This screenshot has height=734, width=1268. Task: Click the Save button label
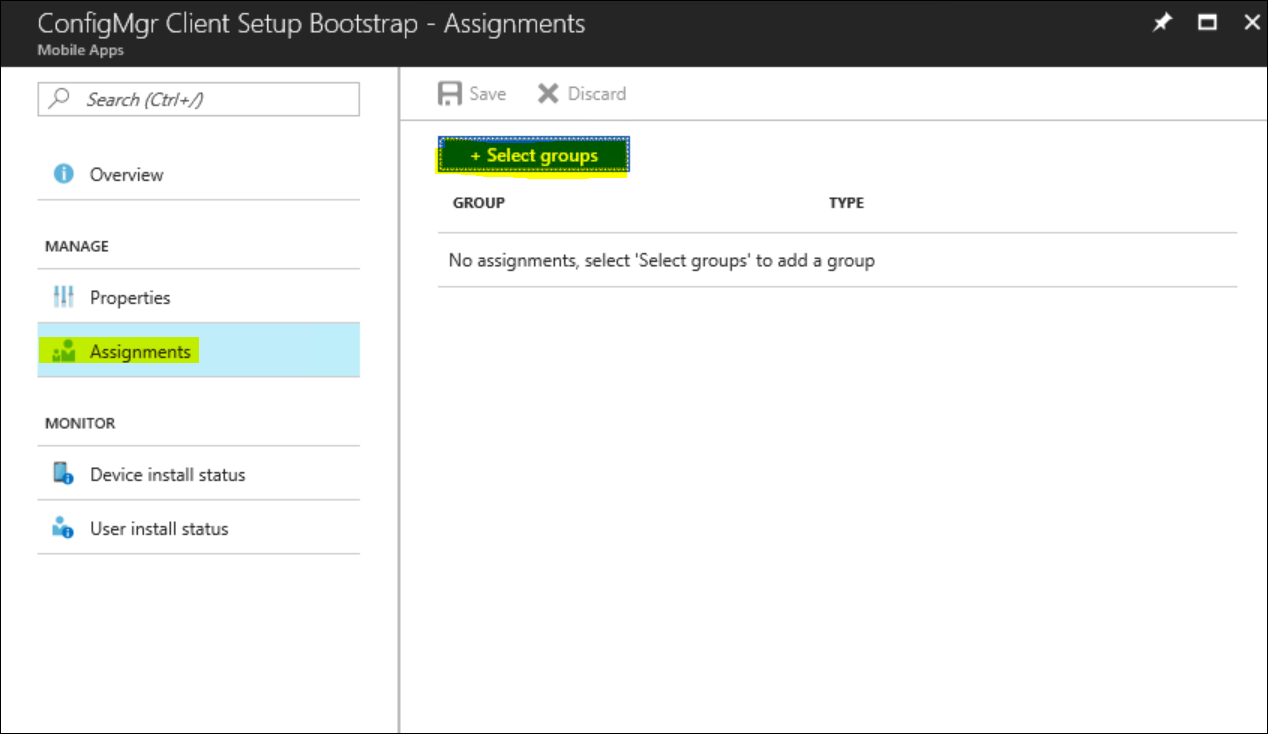point(487,94)
